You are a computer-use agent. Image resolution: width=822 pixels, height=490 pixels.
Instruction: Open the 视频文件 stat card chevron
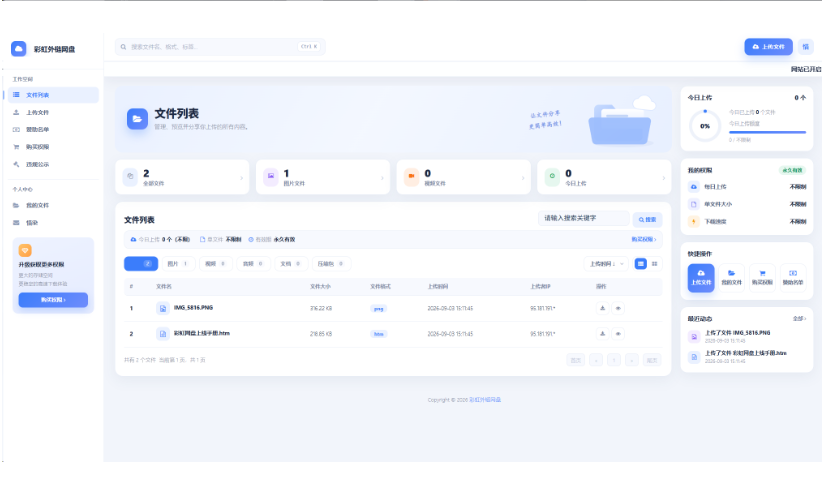pyautogui.click(x=523, y=178)
